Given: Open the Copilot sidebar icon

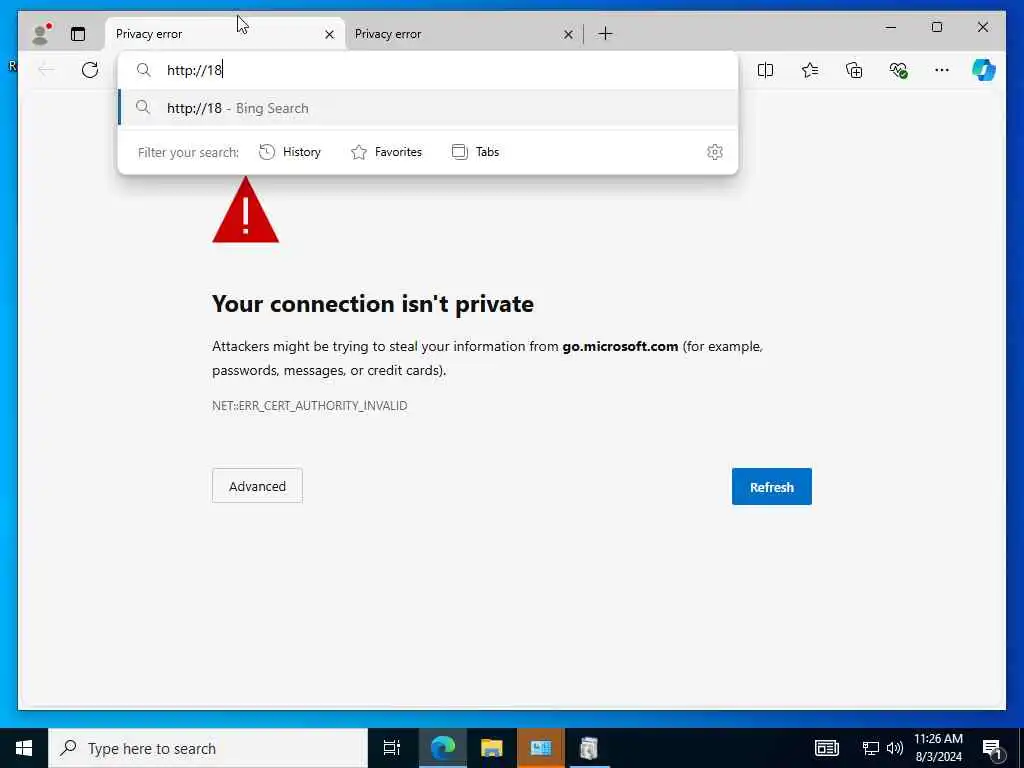Looking at the screenshot, I should click(984, 70).
